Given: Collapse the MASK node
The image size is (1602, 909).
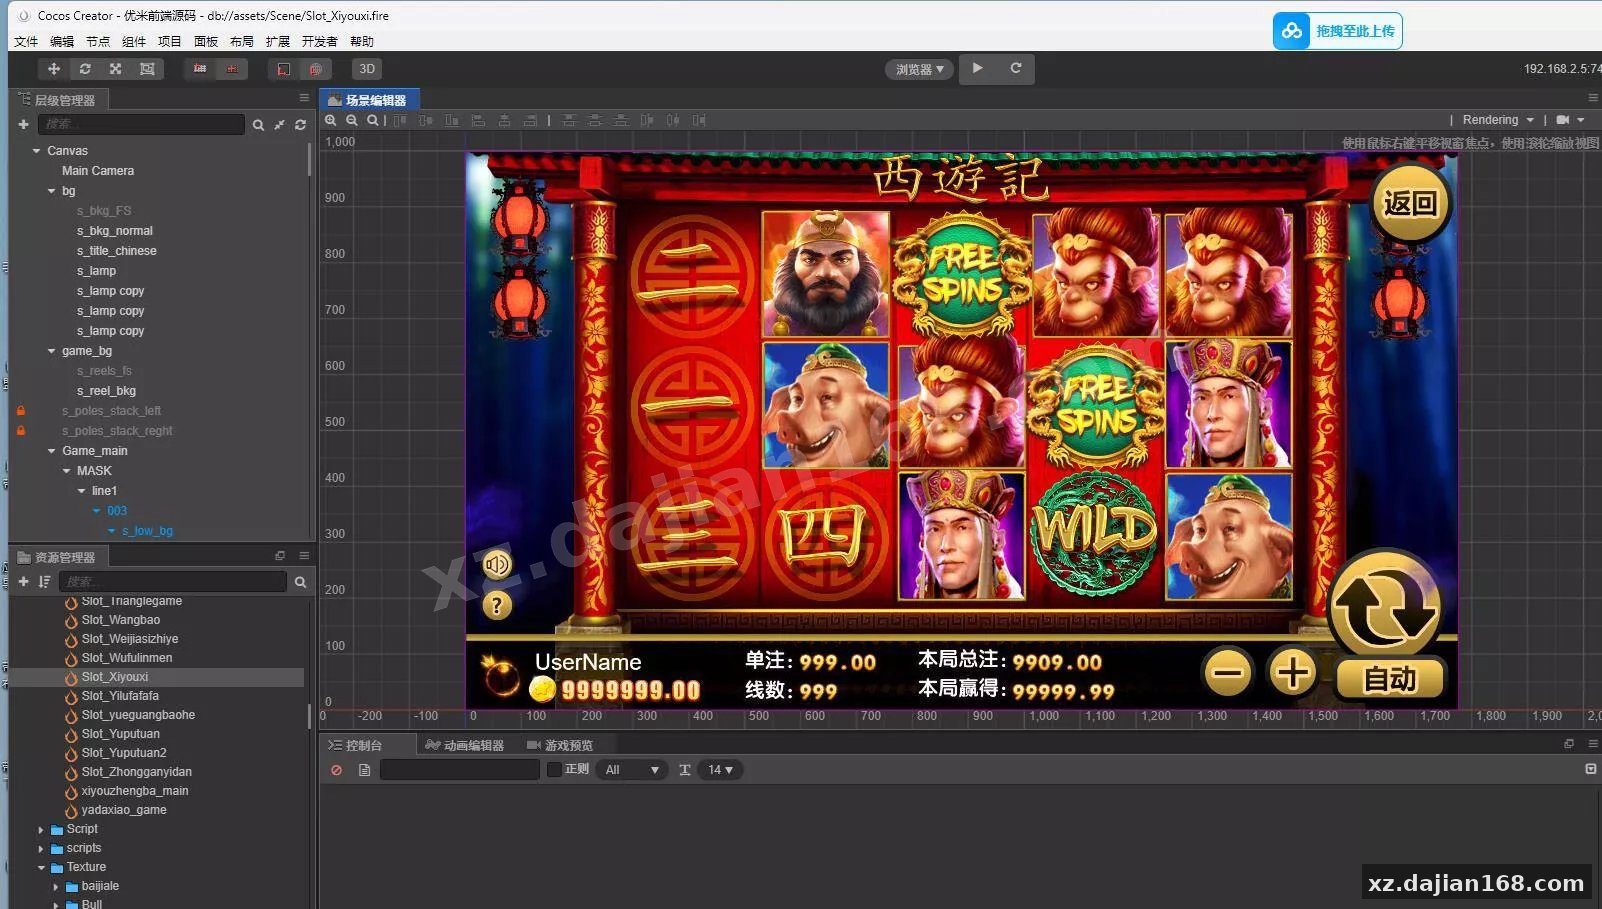Looking at the screenshot, I should [x=67, y=471].
